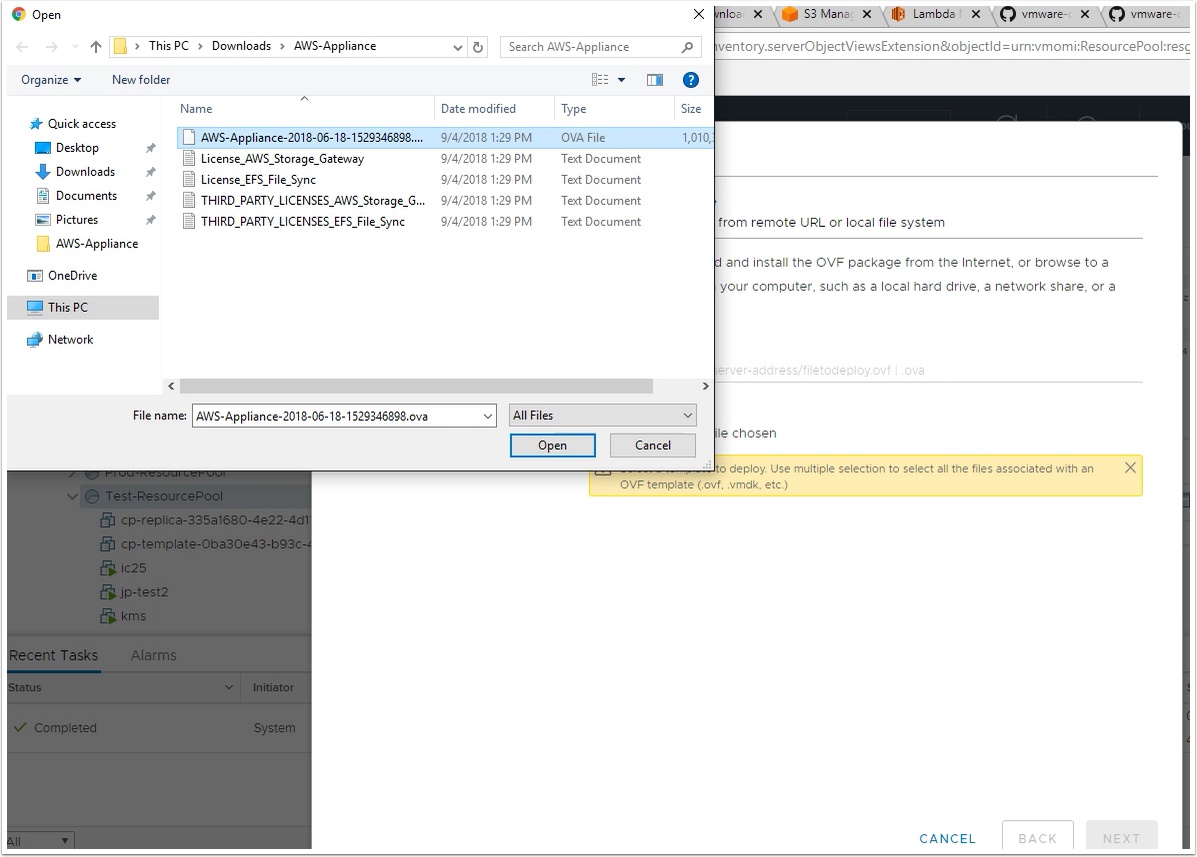This screenshot has height=857, width=1197.
Task: Click the Test-ResourcePool icon in vSphere tree
Action: coord(92,496)
